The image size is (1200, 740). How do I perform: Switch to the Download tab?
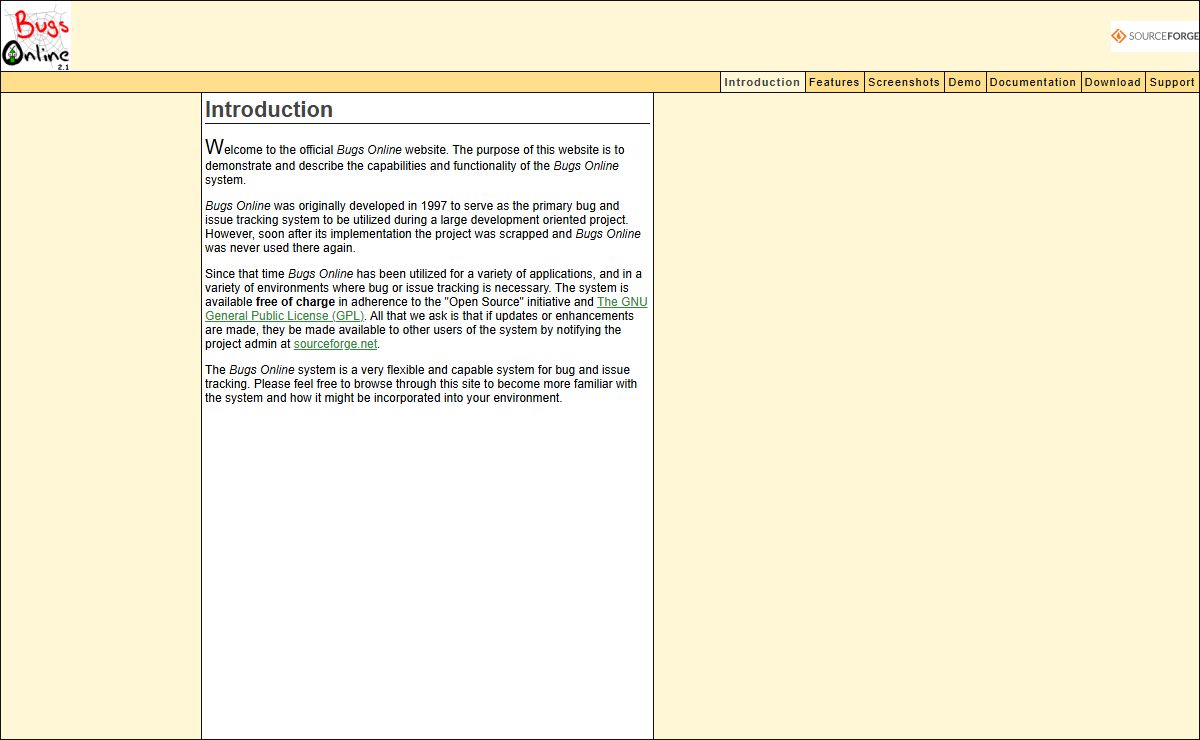coord(1113,82)
